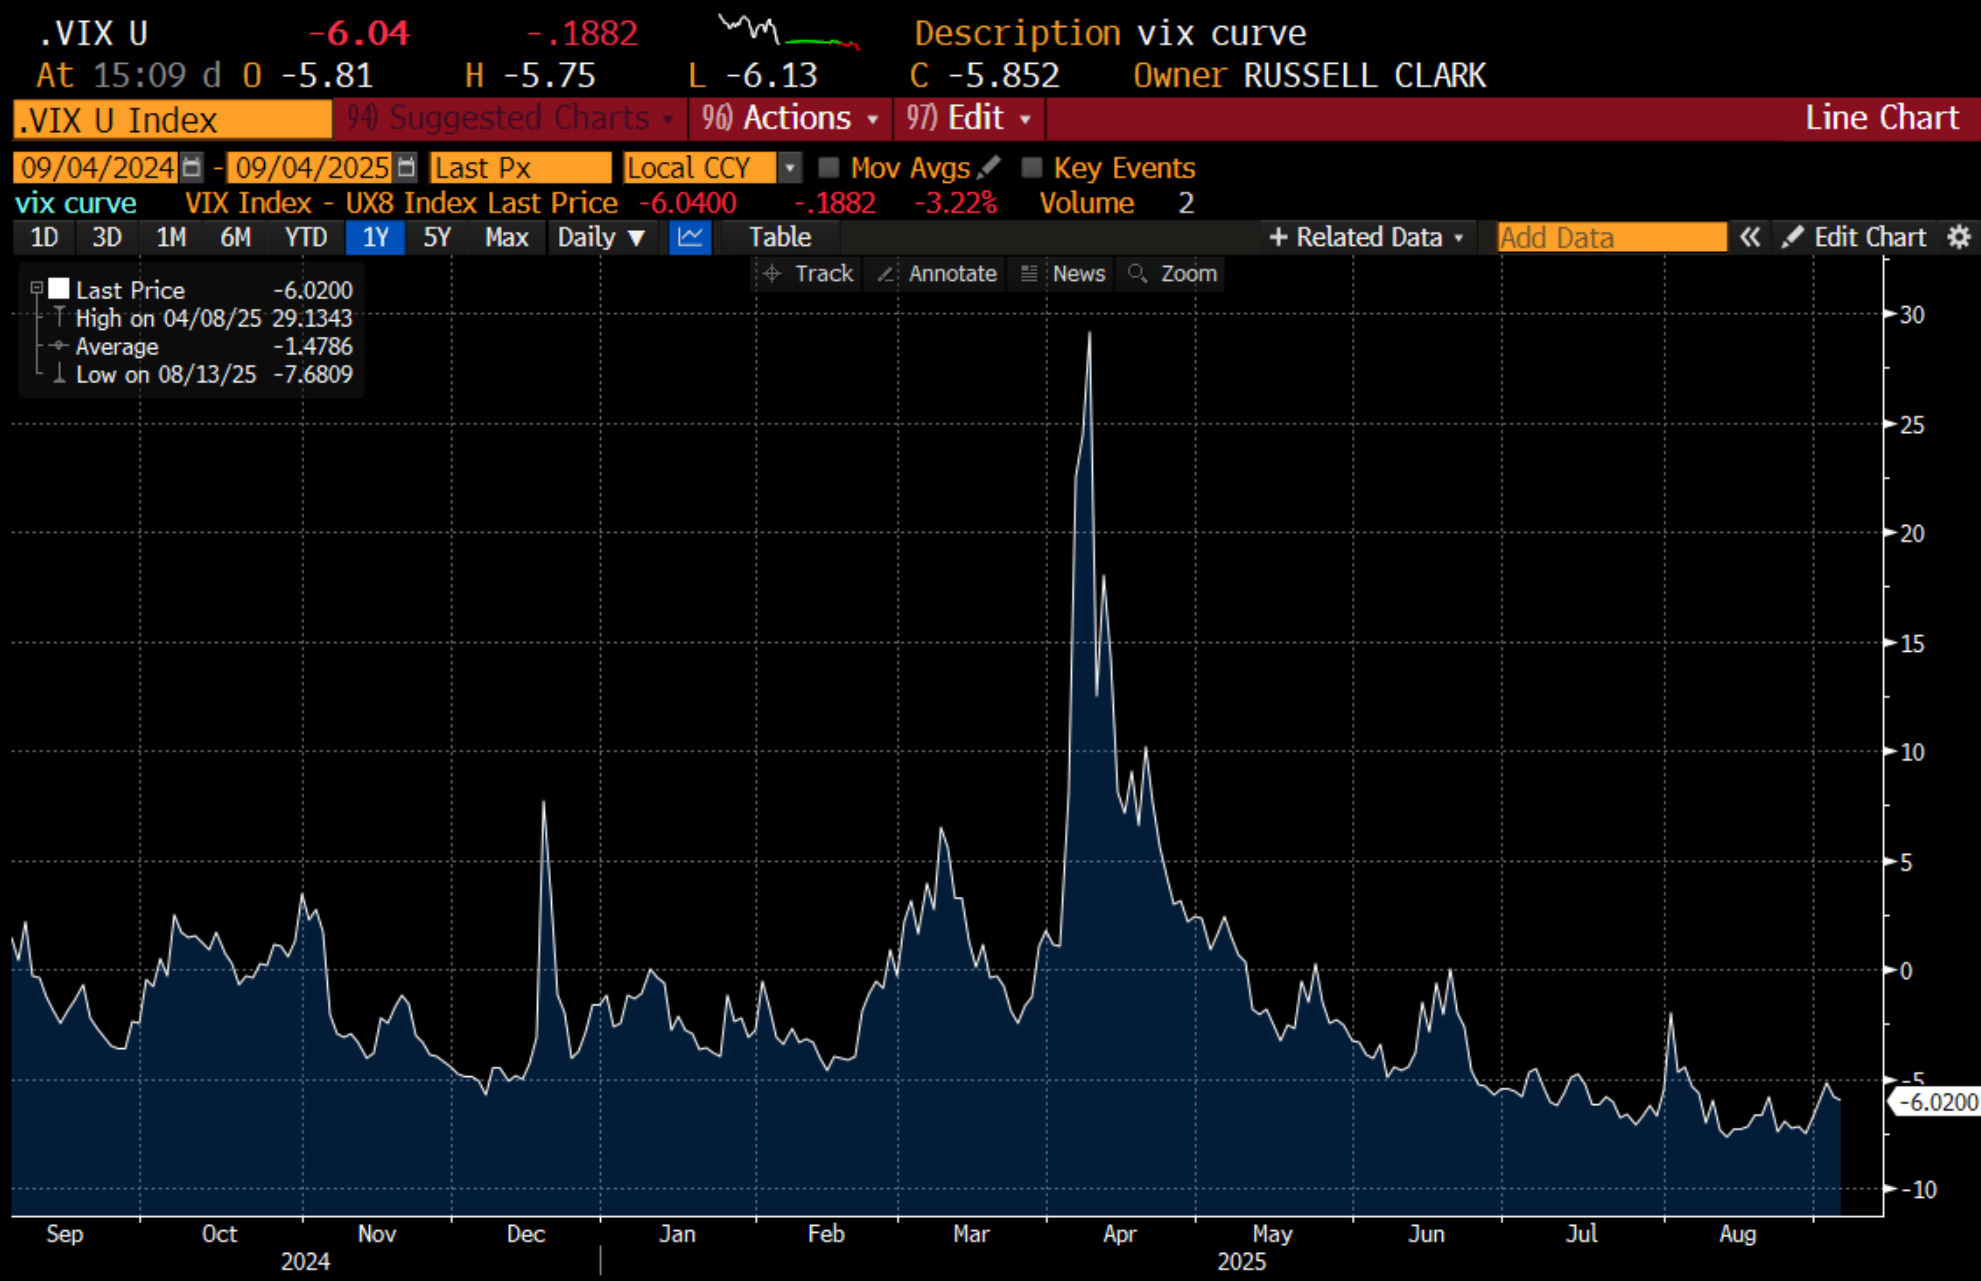Click the Mov Avgs pencil edit icon
This screenshot has height=1281, width=1981.
click(989, 167)
